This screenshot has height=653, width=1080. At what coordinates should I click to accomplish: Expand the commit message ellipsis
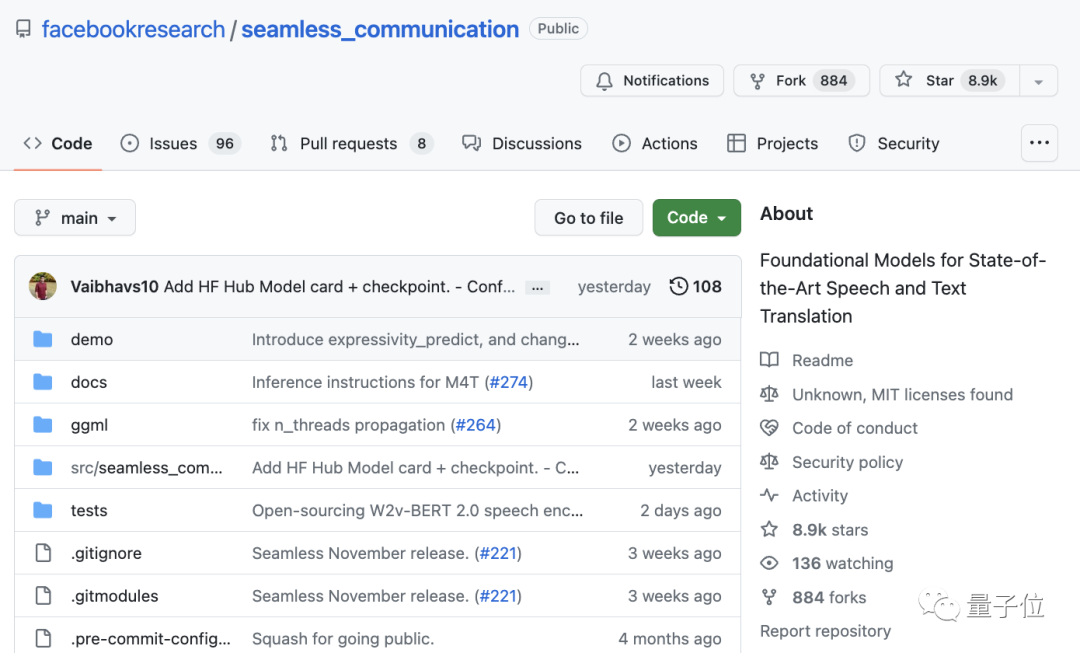[x=538, y=288]
